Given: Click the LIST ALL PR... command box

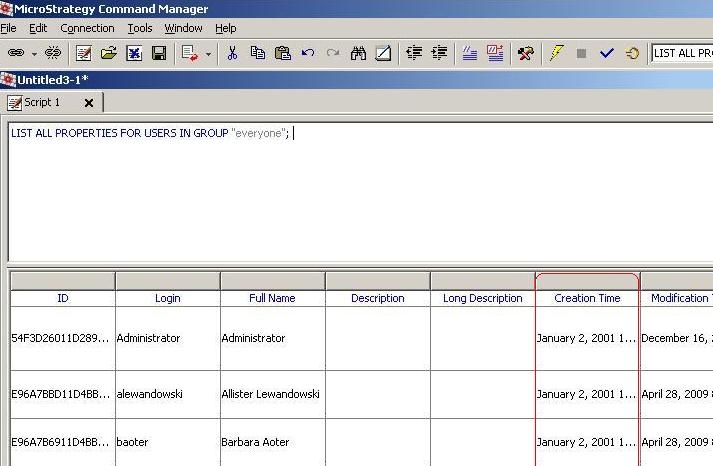Looking at the screenshot, I should pyautogui.click(x=682, y=53).
